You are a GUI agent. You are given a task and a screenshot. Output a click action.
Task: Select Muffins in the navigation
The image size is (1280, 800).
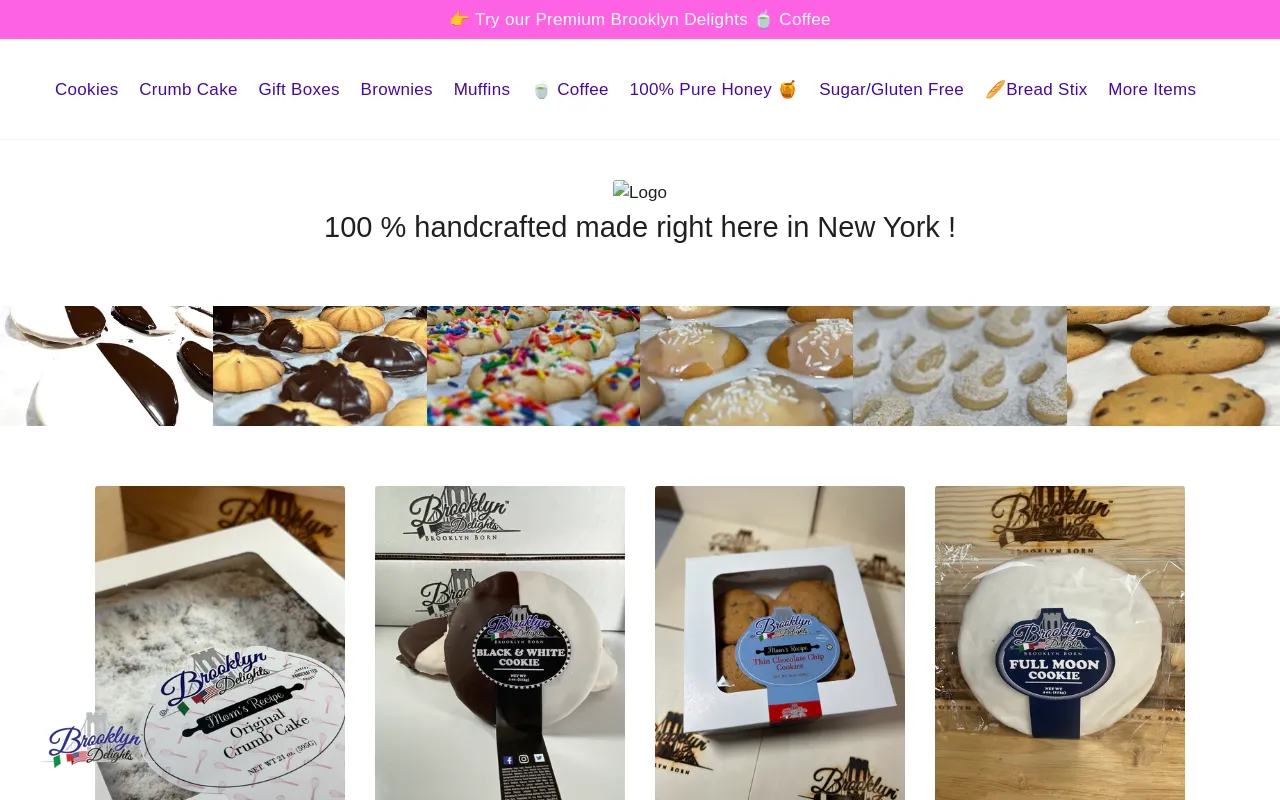(481, 90)
